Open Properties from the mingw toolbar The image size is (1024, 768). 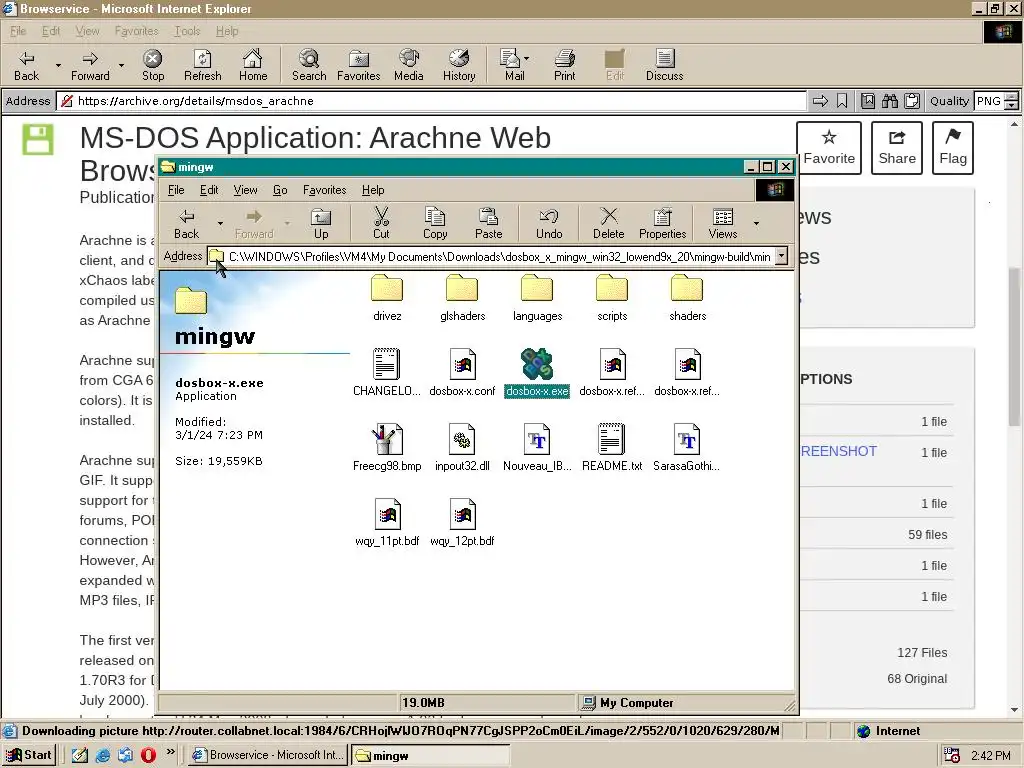662,223
